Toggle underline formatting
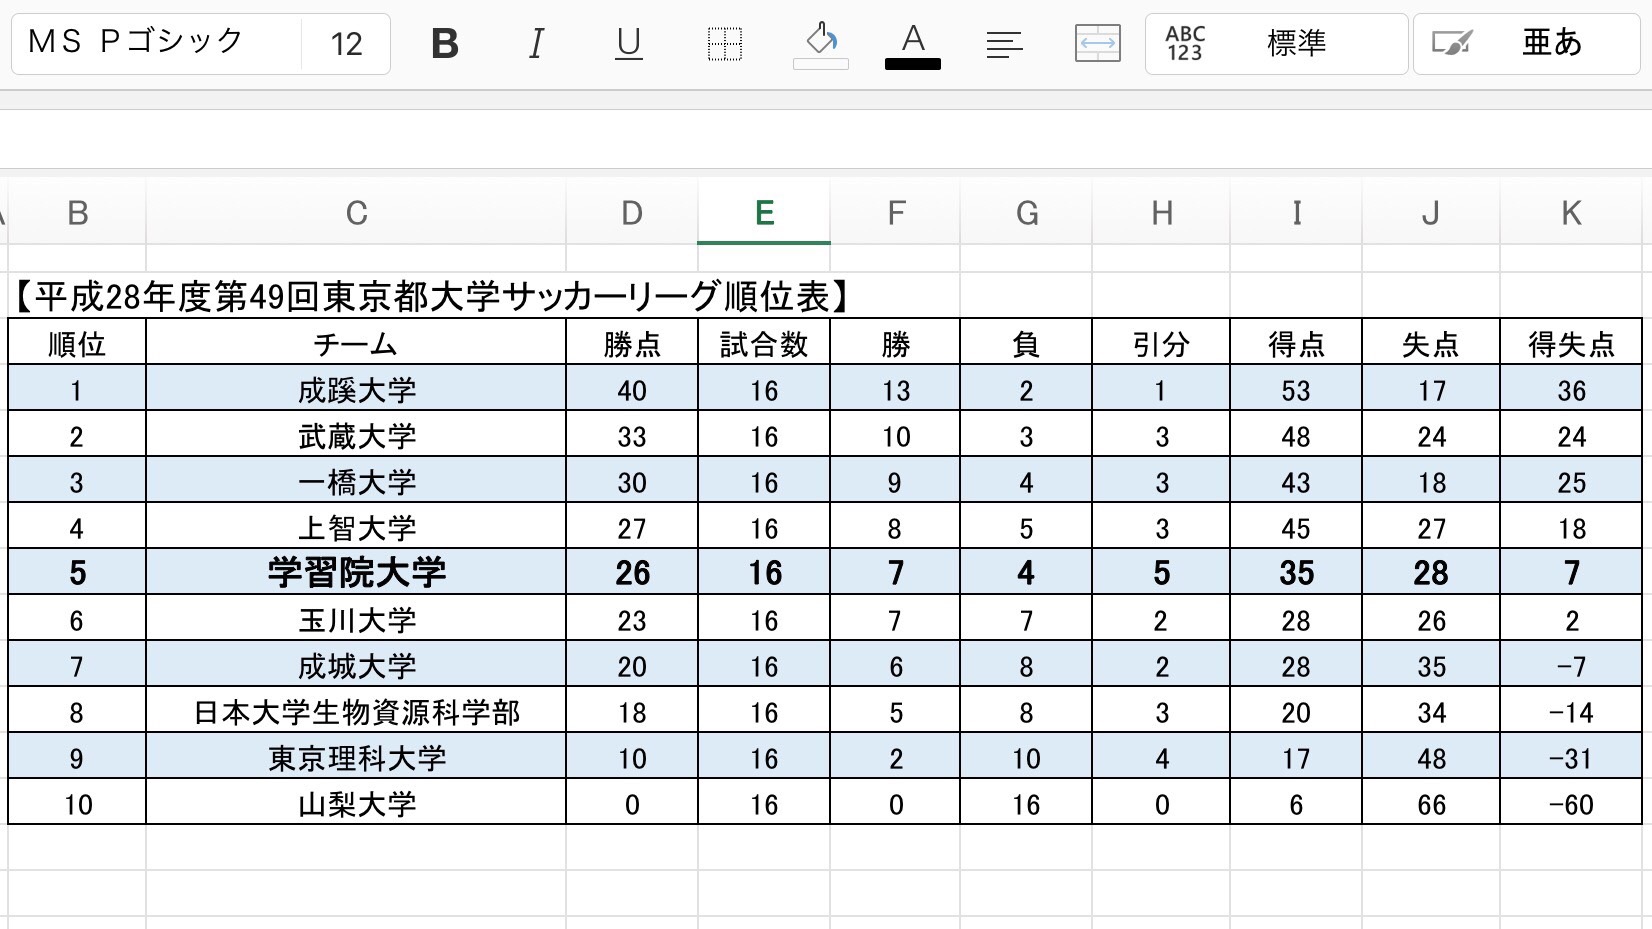 (628, 44)
